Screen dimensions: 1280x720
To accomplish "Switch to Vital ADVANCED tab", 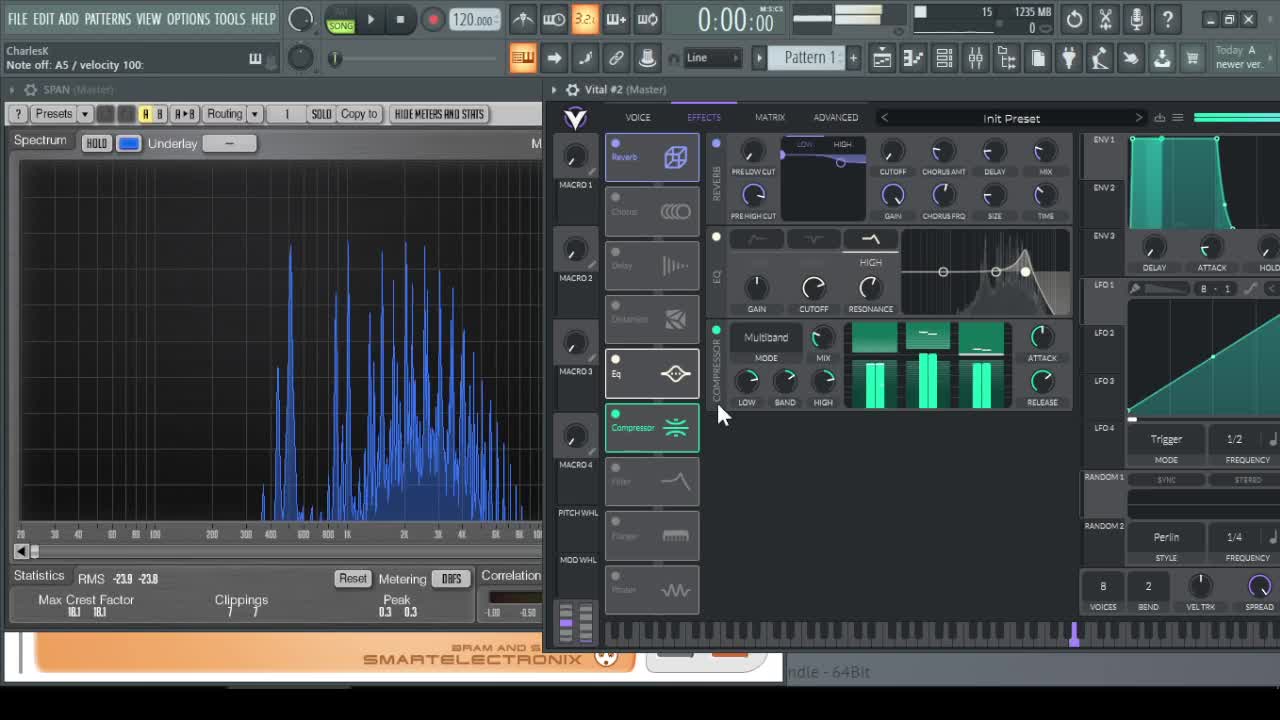I will coord(836,118).
